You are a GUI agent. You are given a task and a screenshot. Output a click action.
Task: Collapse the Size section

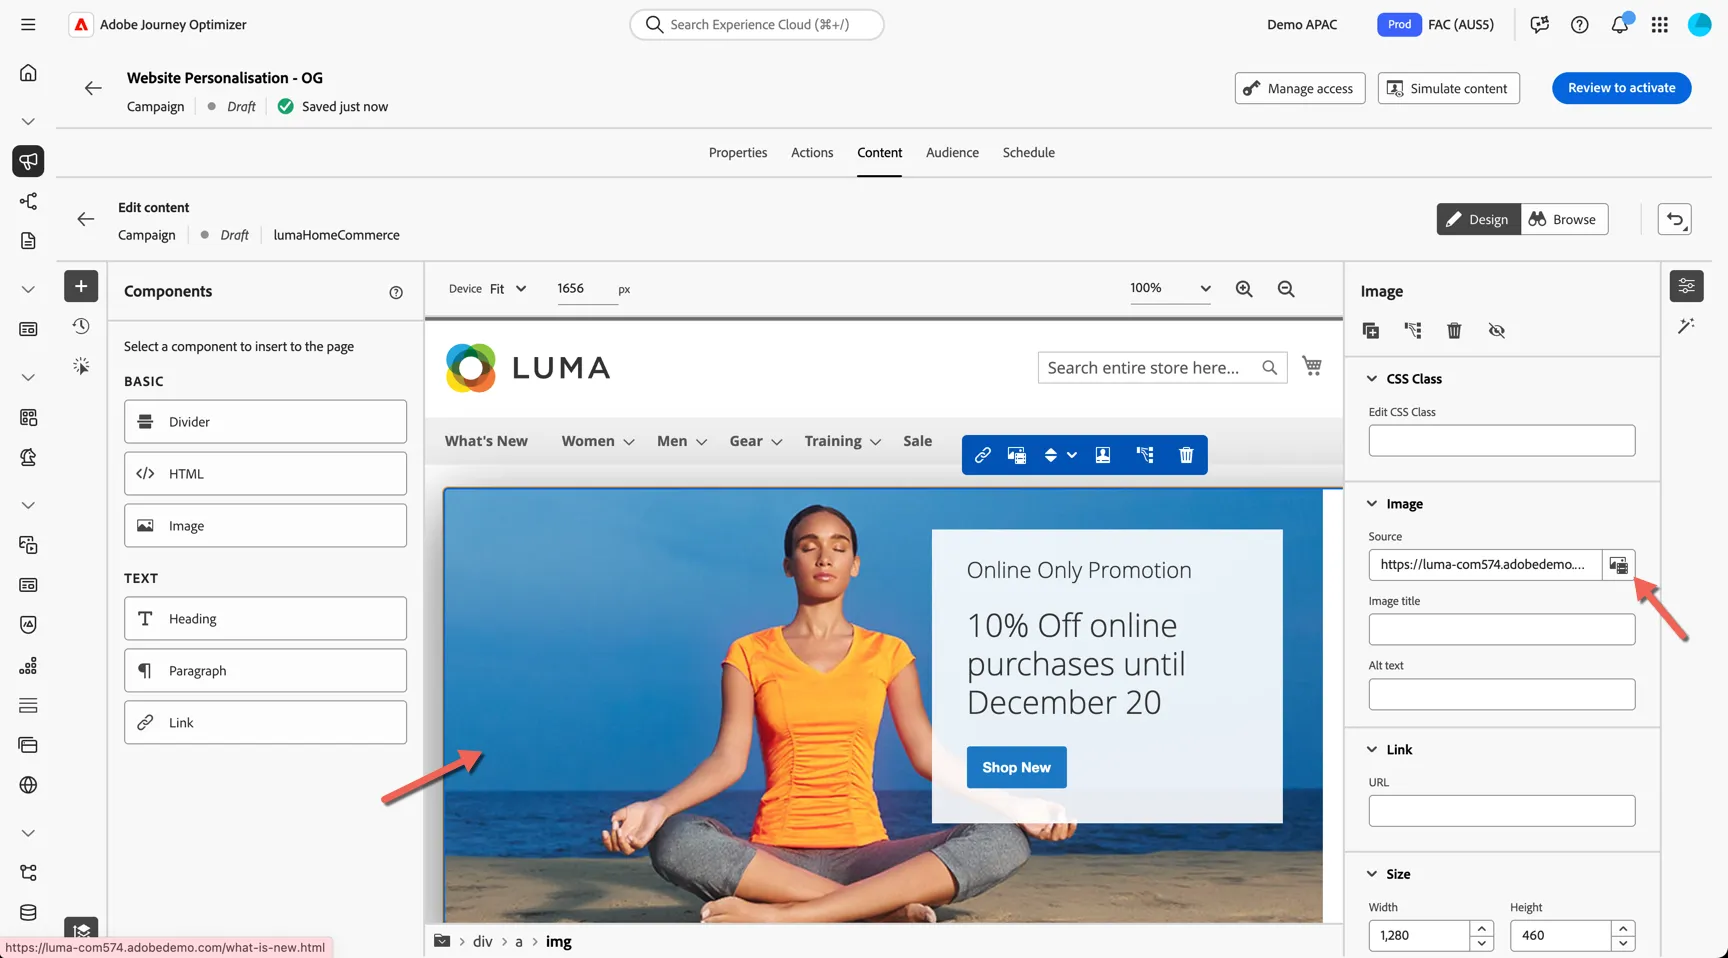tap(1372, 874)
